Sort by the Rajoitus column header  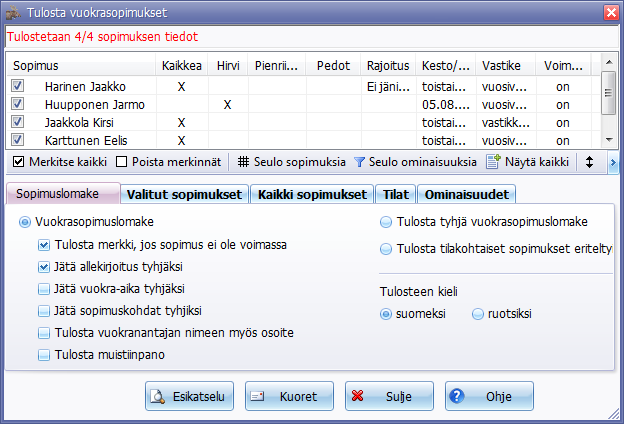tap(388, 65)
